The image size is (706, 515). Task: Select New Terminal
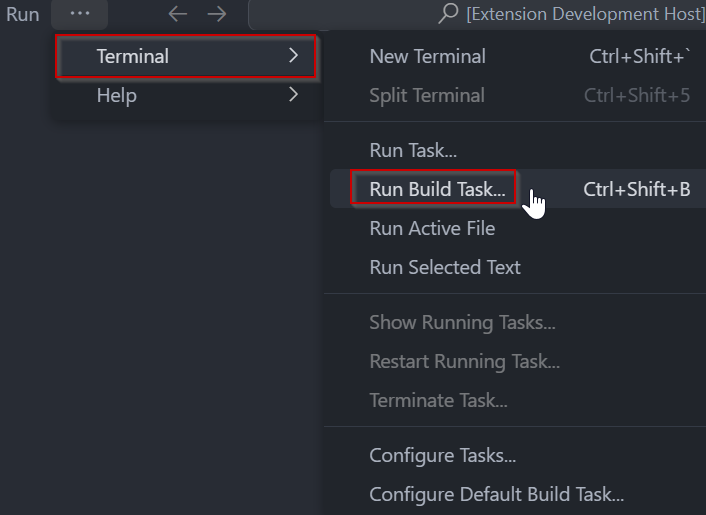pyautogui.click(x=427, y=57)
